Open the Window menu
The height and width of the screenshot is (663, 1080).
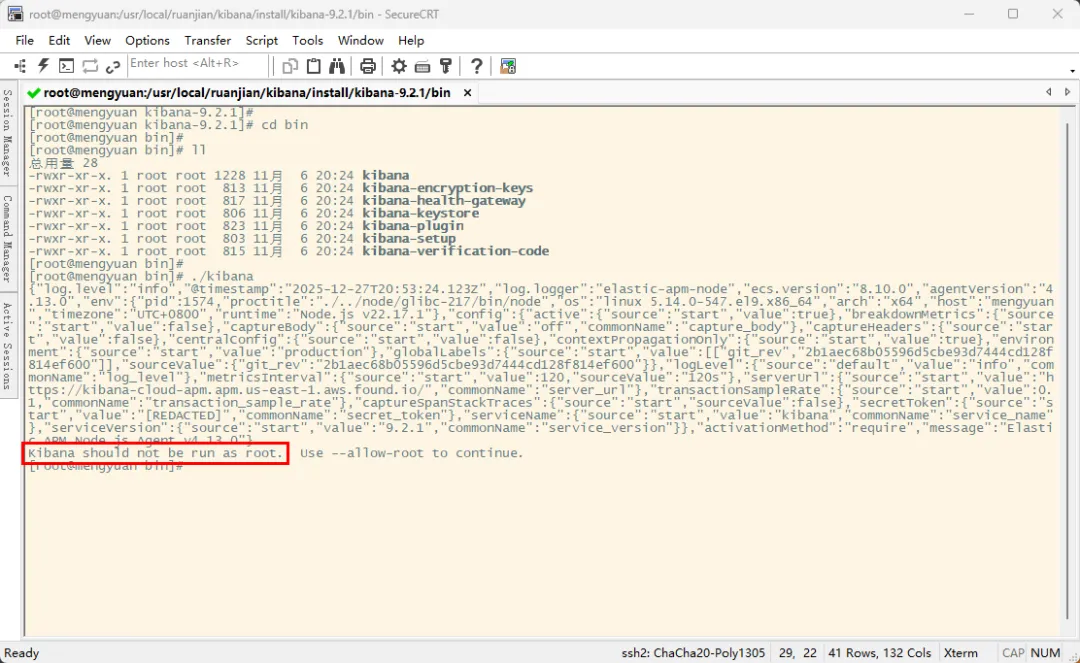pyautogui.click(x=360, y=41)
